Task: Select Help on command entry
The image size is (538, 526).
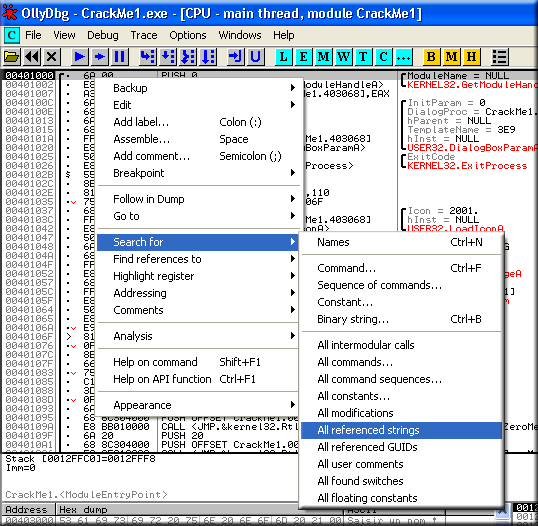Action: click(198, 362)
